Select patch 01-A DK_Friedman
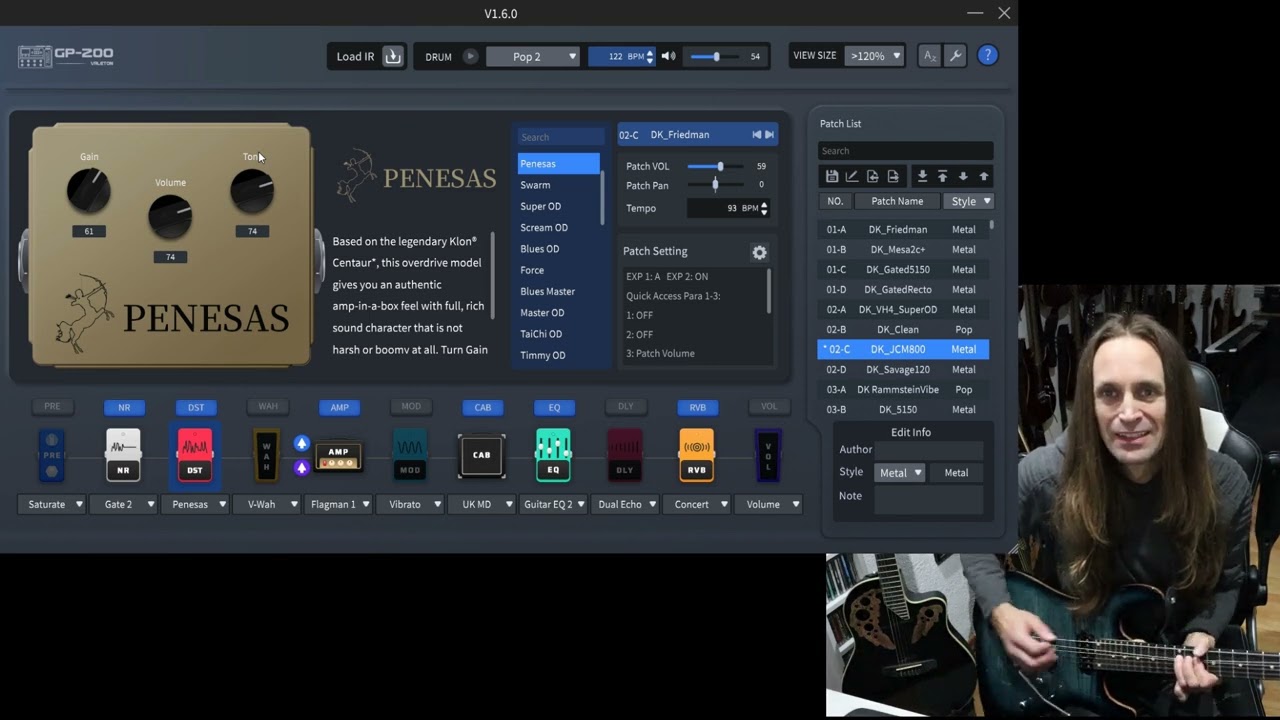This screenshot has height=720, width=1280. 903,229
